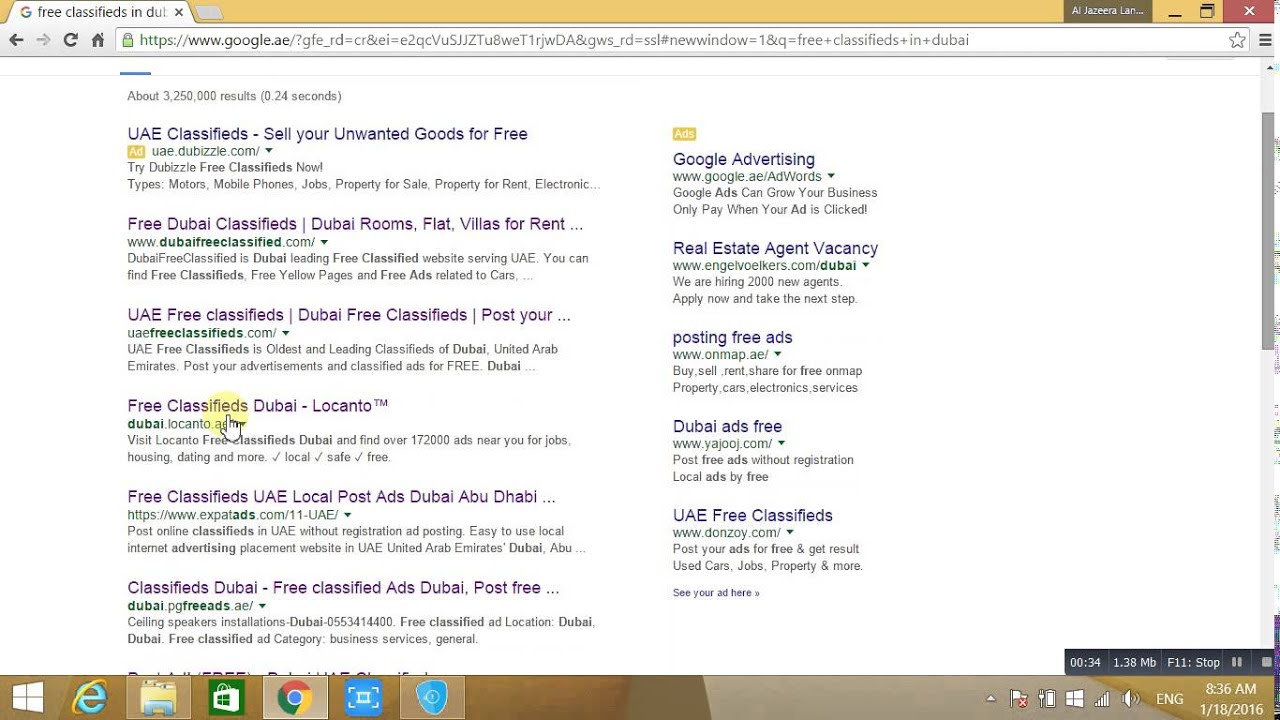Open the 'Dubai ads free' sidebar ad
The height and width of the screenshot is (720, 1280).
point(727,427)
